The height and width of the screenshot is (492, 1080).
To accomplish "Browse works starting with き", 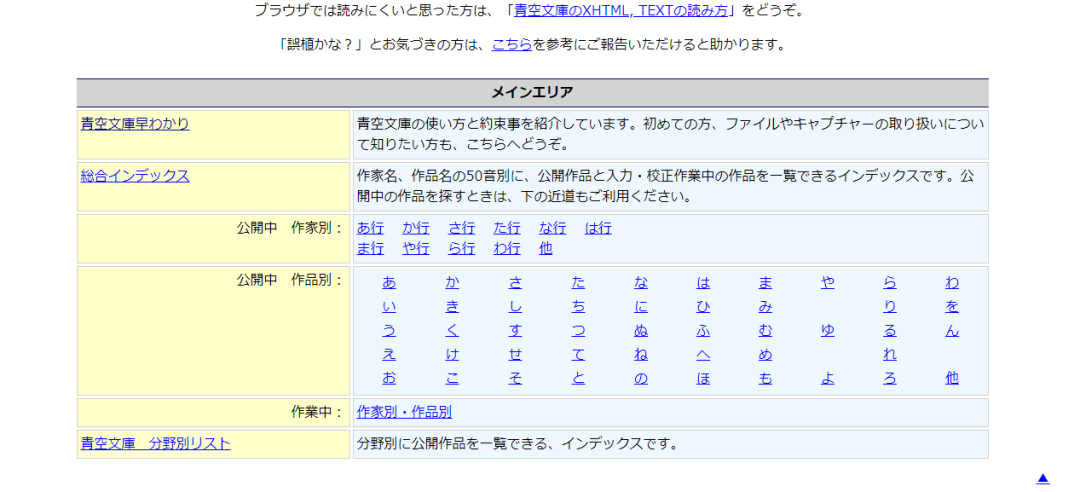I will tap(453, 306).
